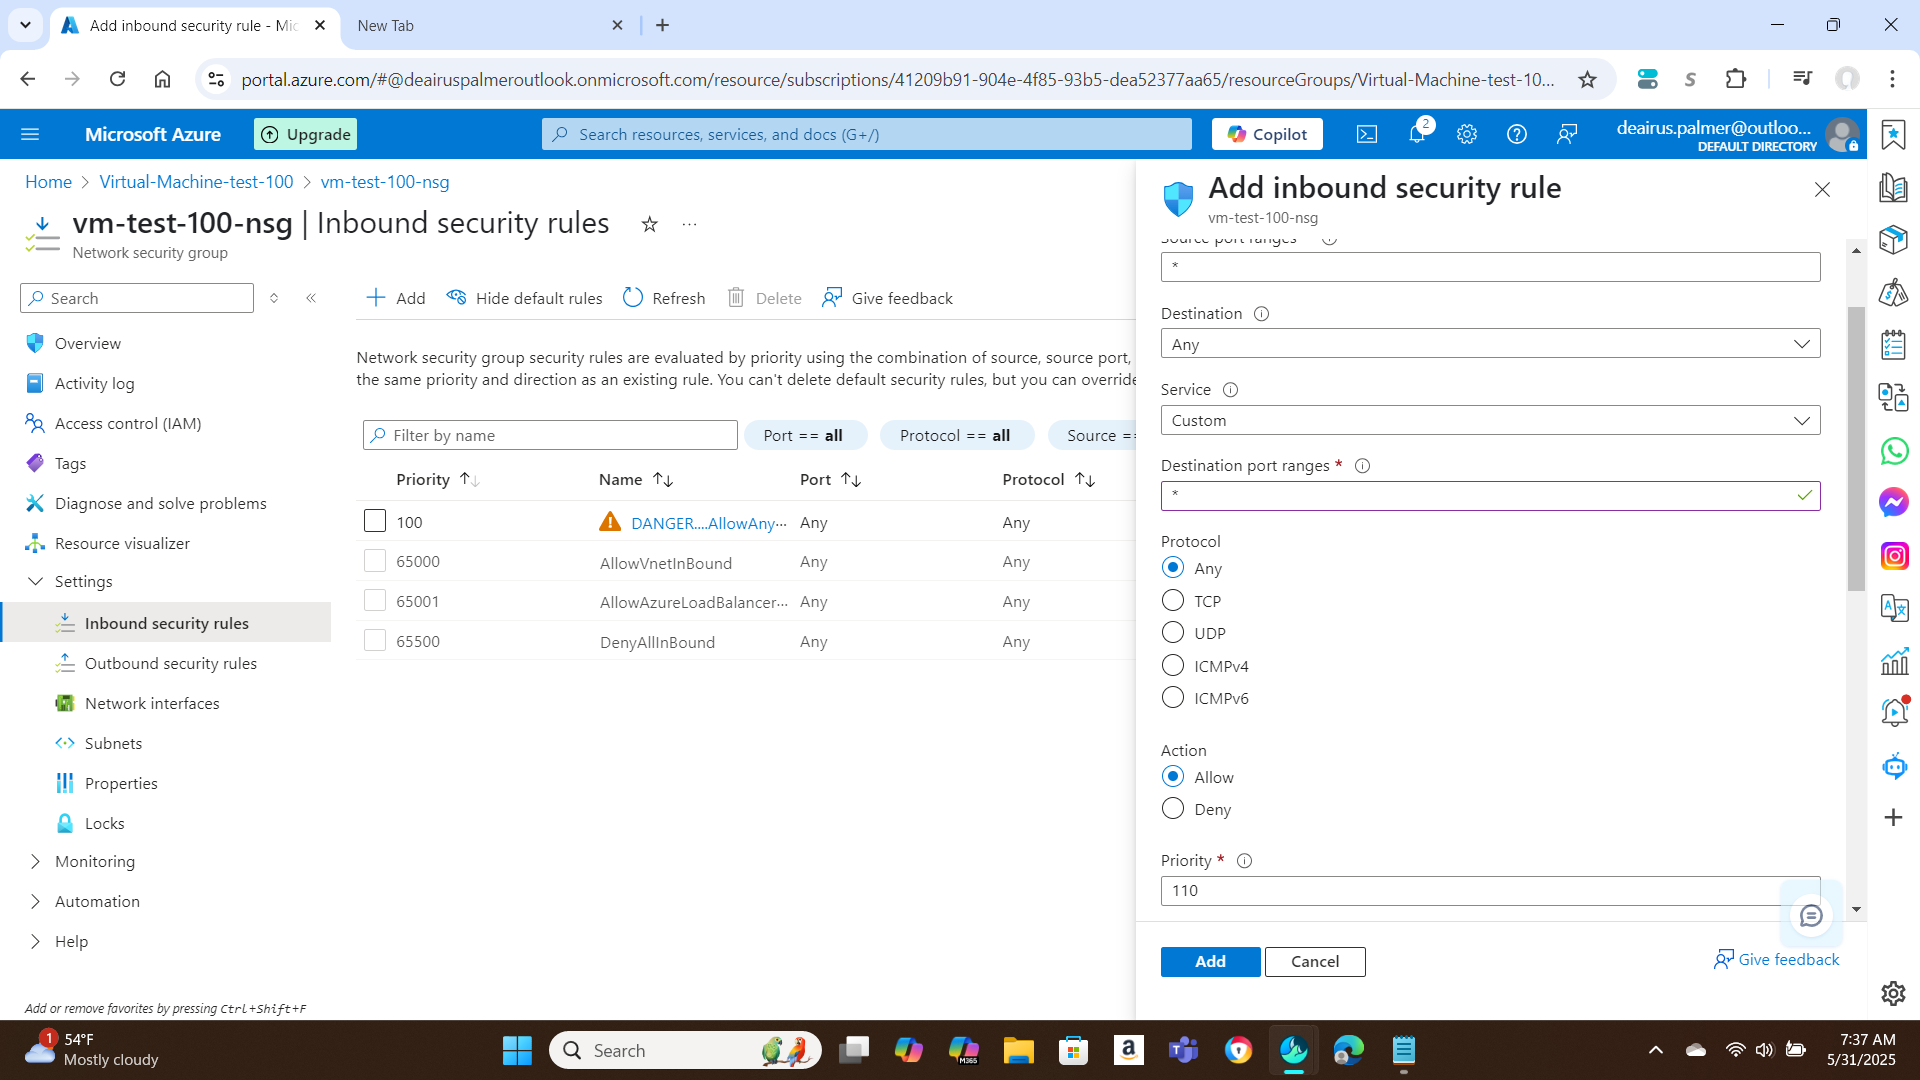The image size is (1920, 1080).
Task: Click Destination info tooltip icon
Action: (1262, 314)
